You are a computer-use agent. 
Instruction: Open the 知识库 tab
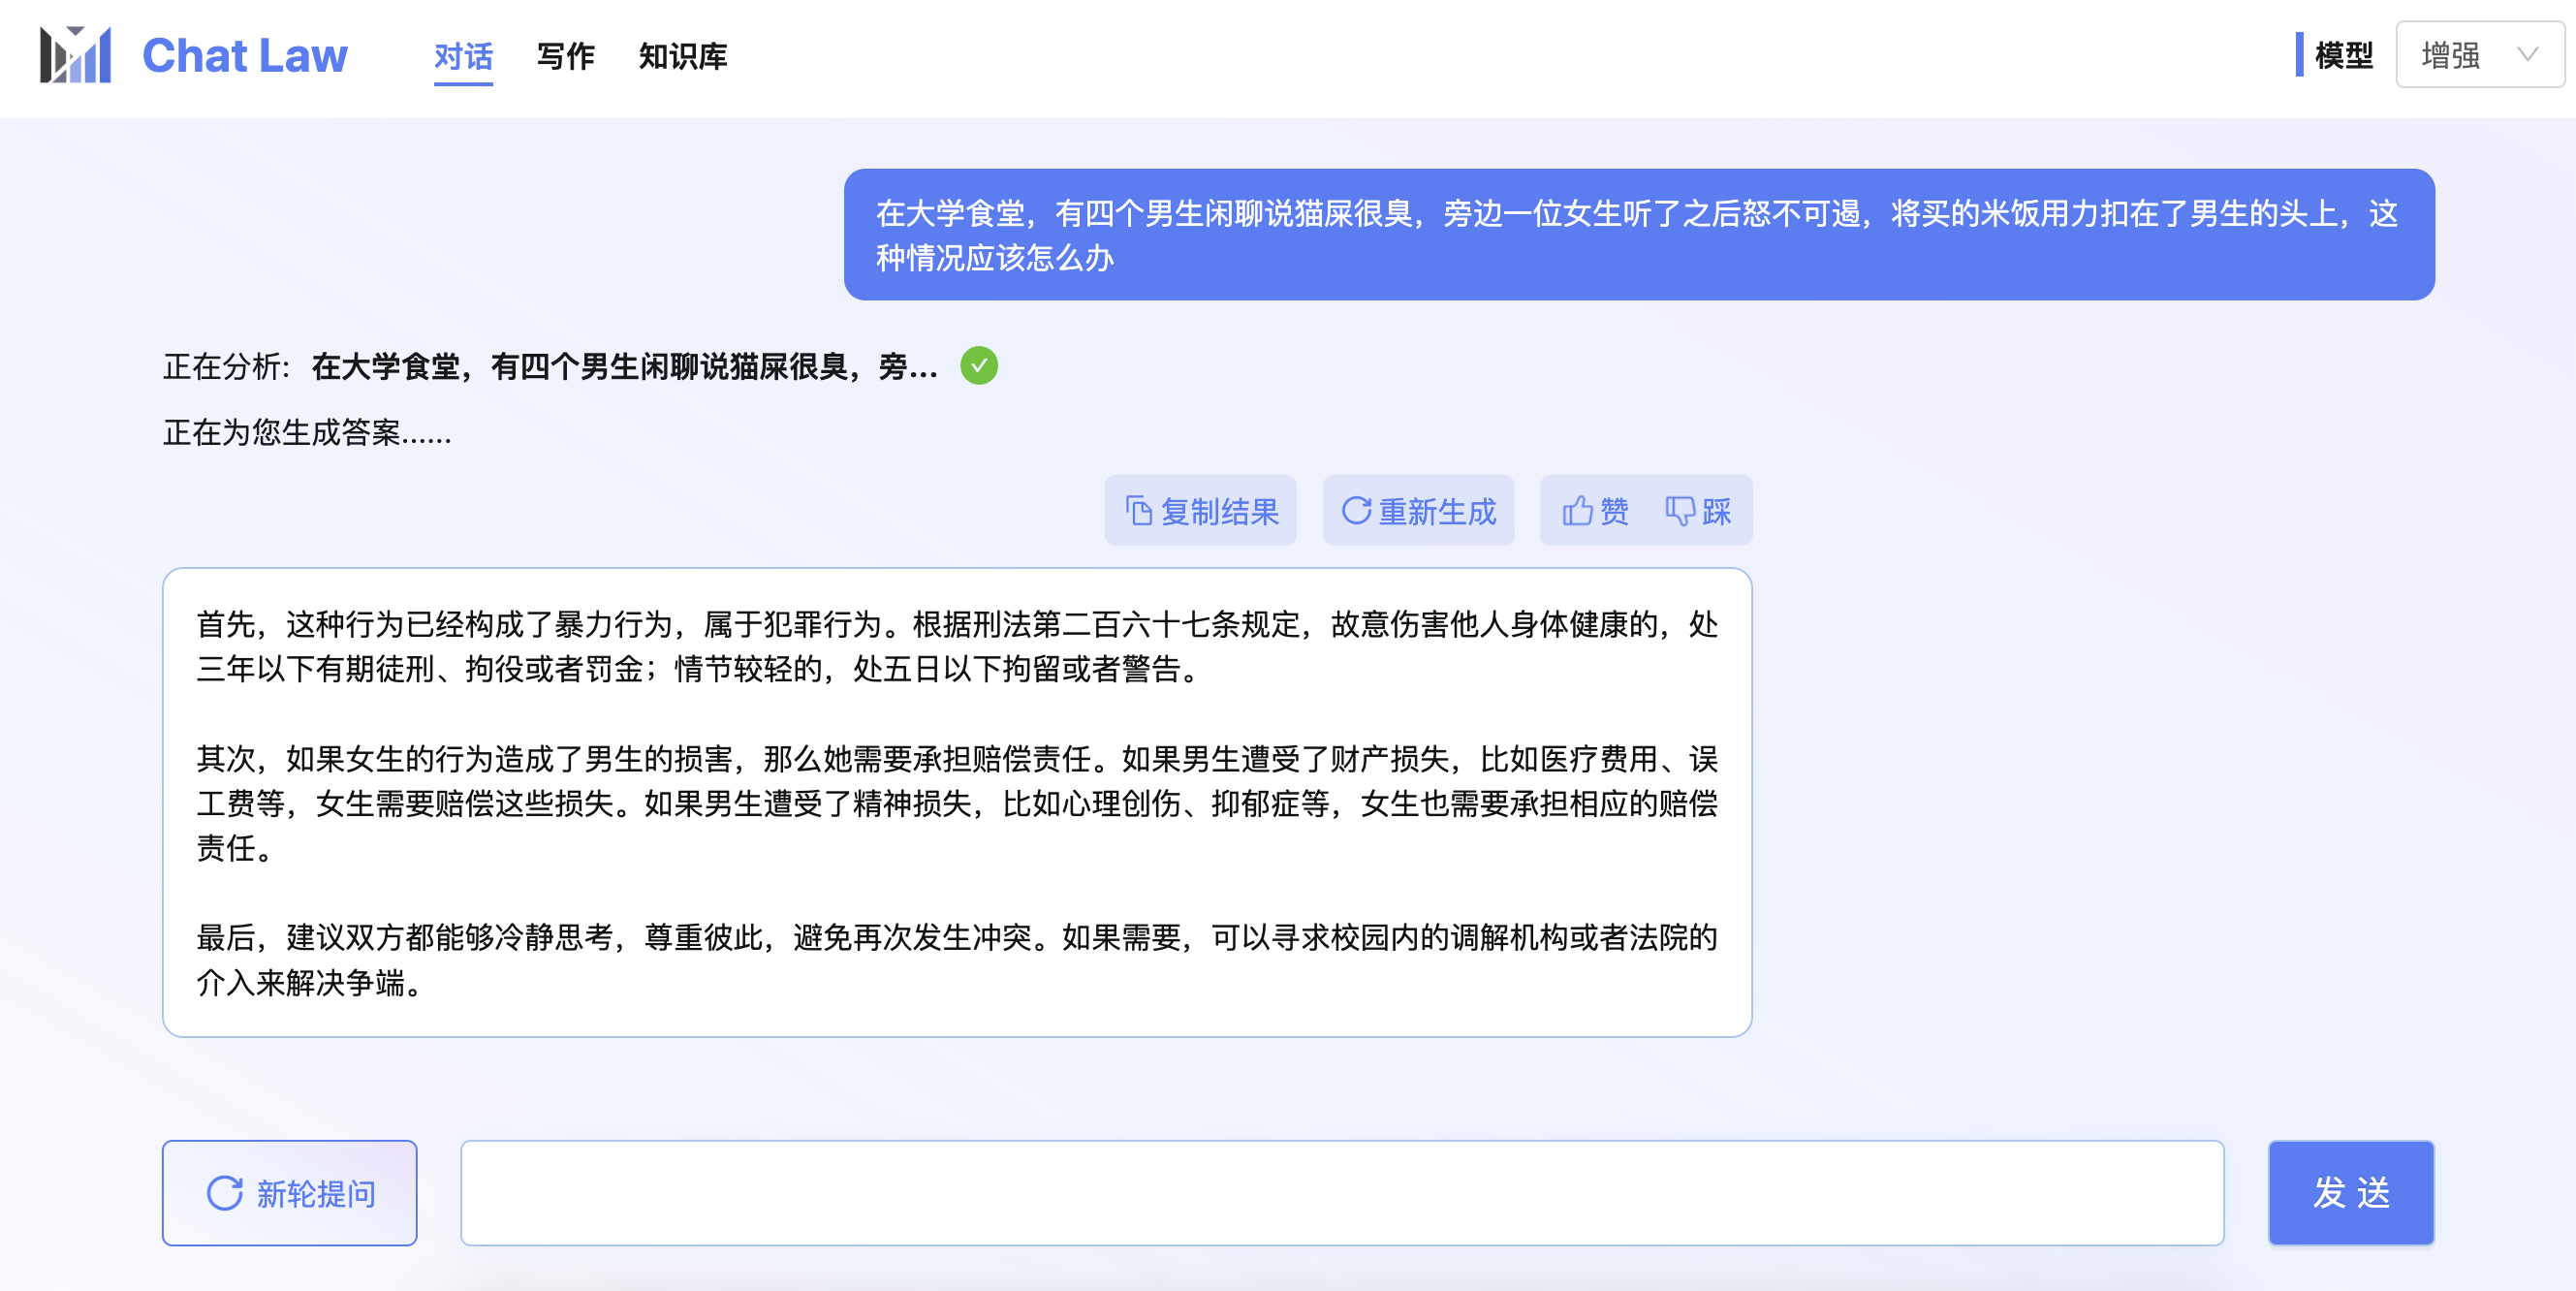tap(683, 57)
